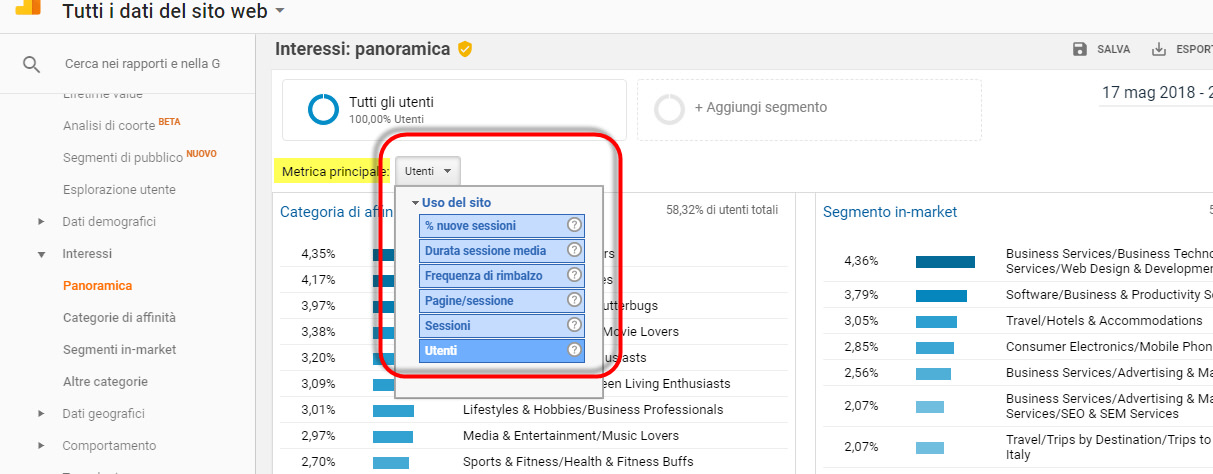1213x474 pixels.
Task: Click the 4,35% value in affinity list
Action: (318, 253)
